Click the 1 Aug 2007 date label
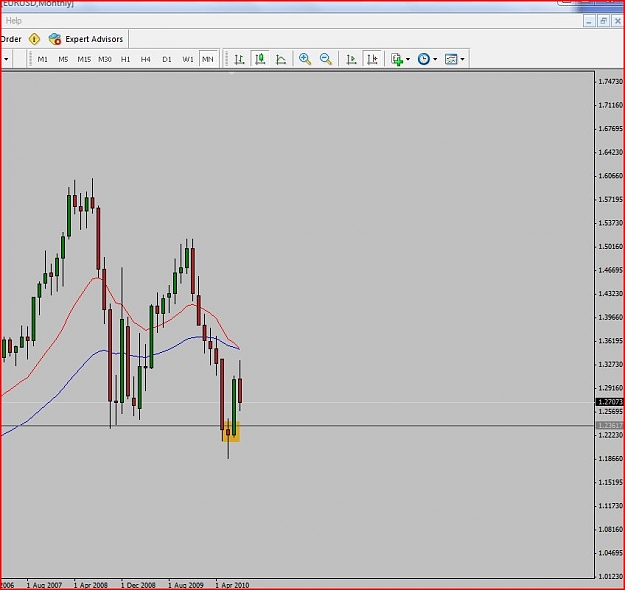Screen dimensions: 625x590 44,585
